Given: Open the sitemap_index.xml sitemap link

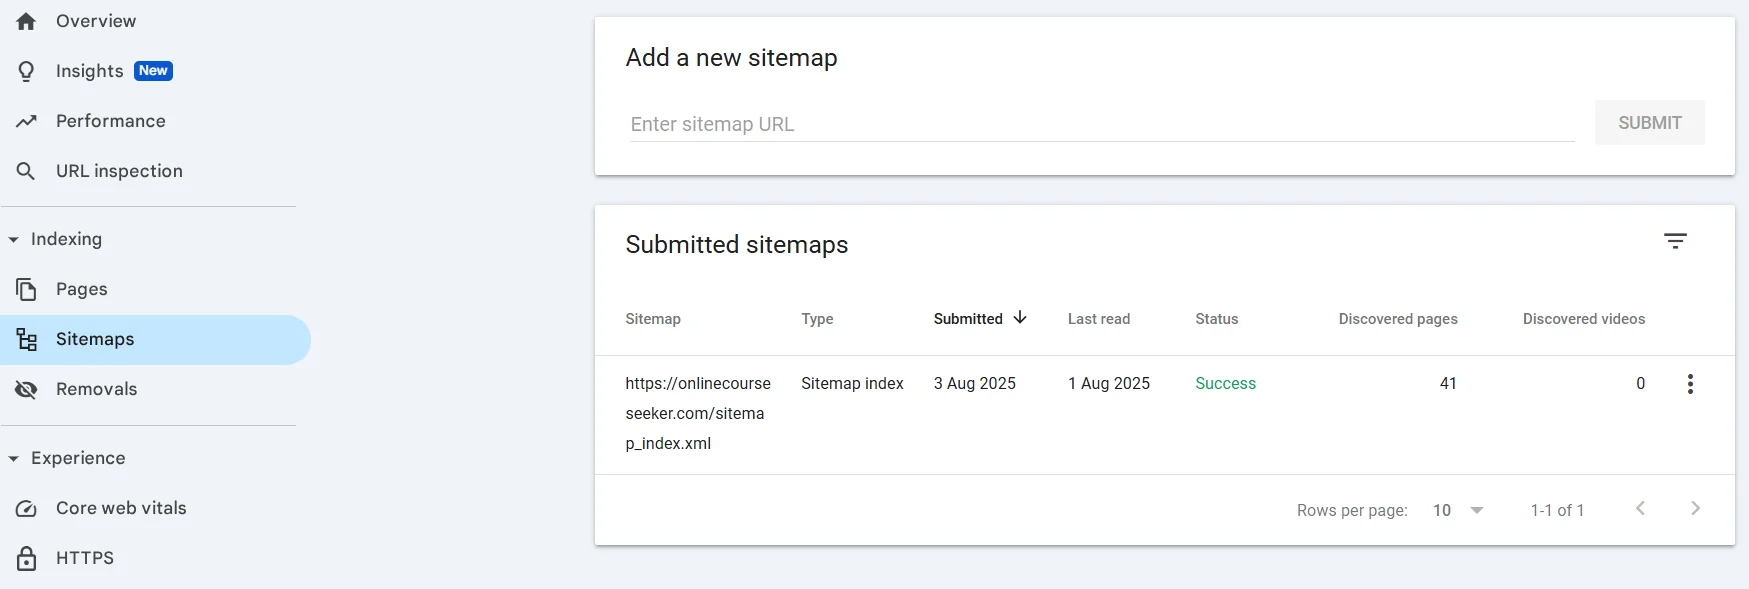Looking at the screenshot, I should click(698, 413).
